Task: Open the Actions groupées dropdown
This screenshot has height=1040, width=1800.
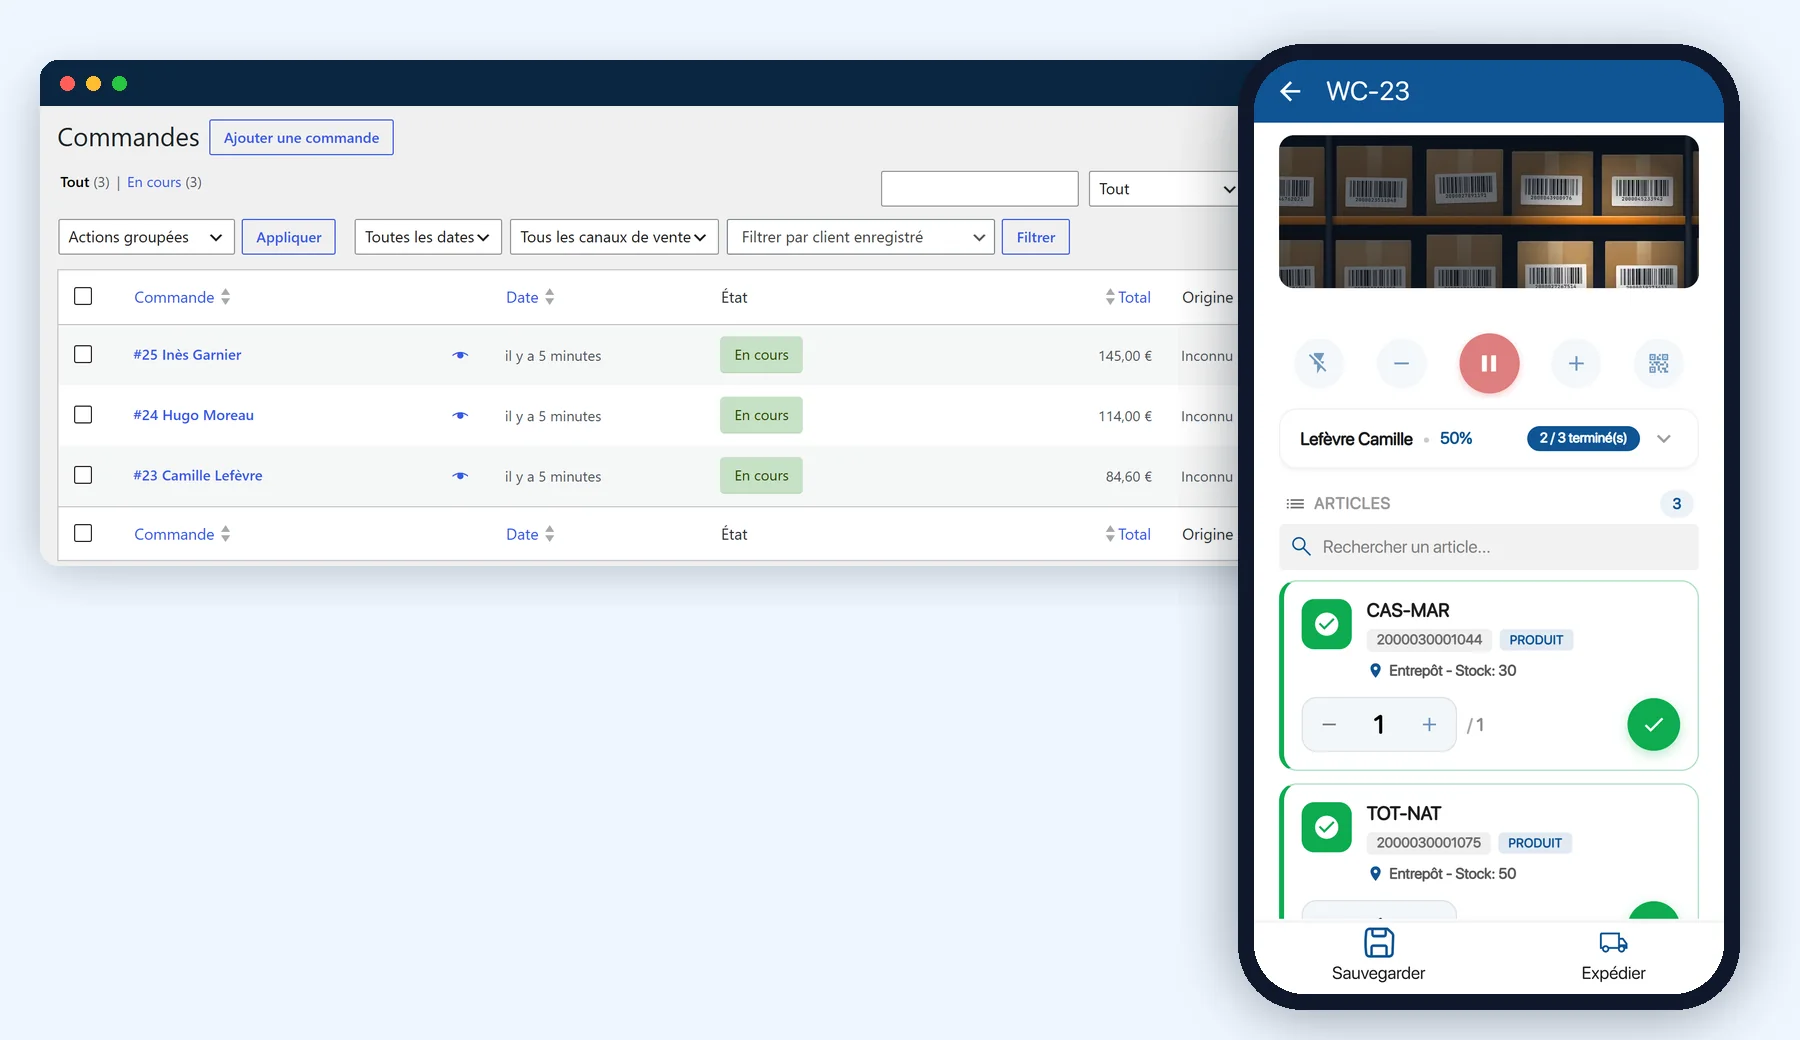Action: coord(146,237)
